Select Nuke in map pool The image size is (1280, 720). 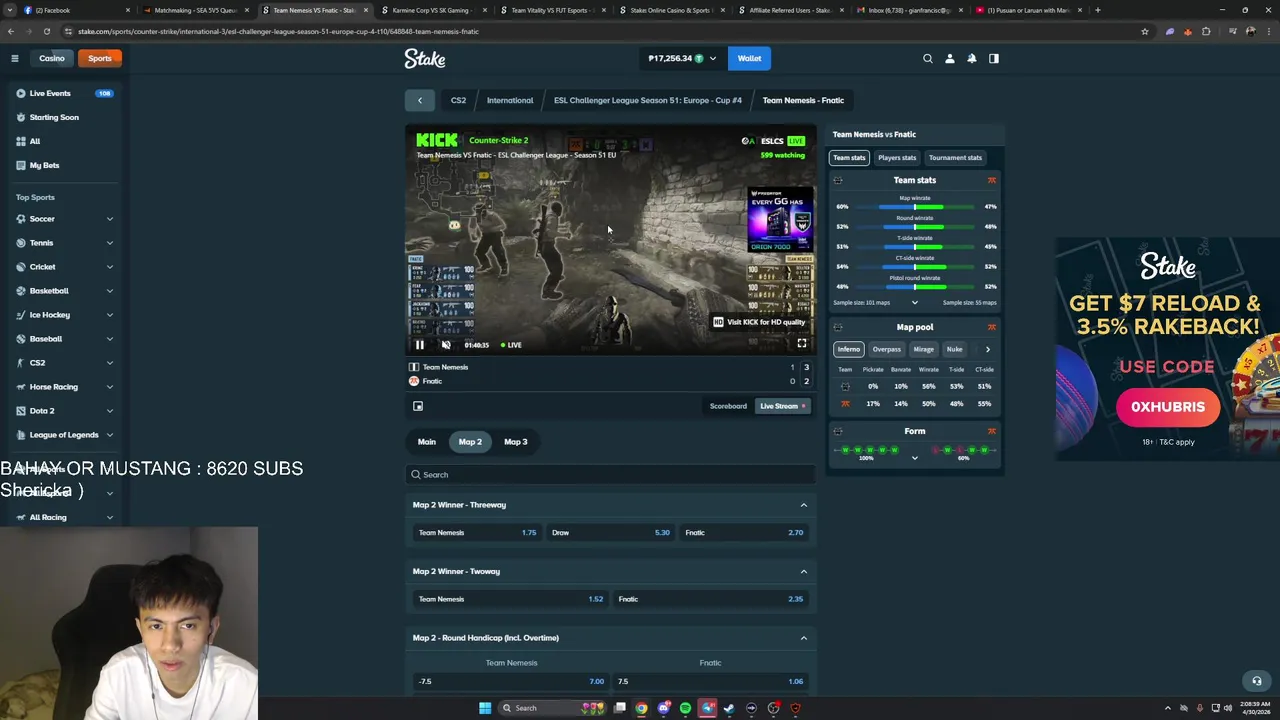(954, 349)
